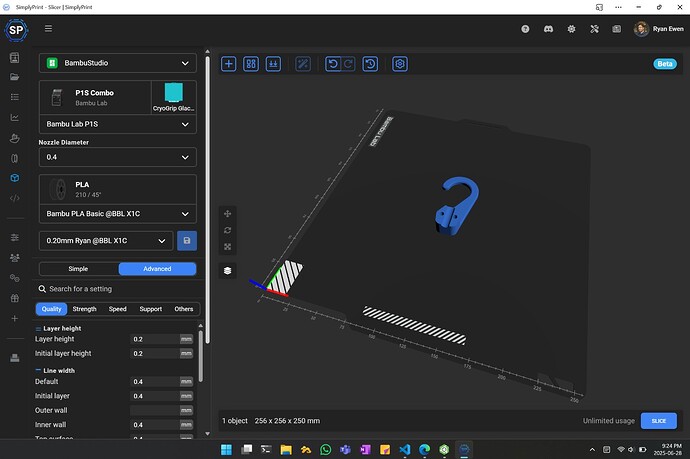
Task: Select the Quality settings tab
Action: (51, 309)
